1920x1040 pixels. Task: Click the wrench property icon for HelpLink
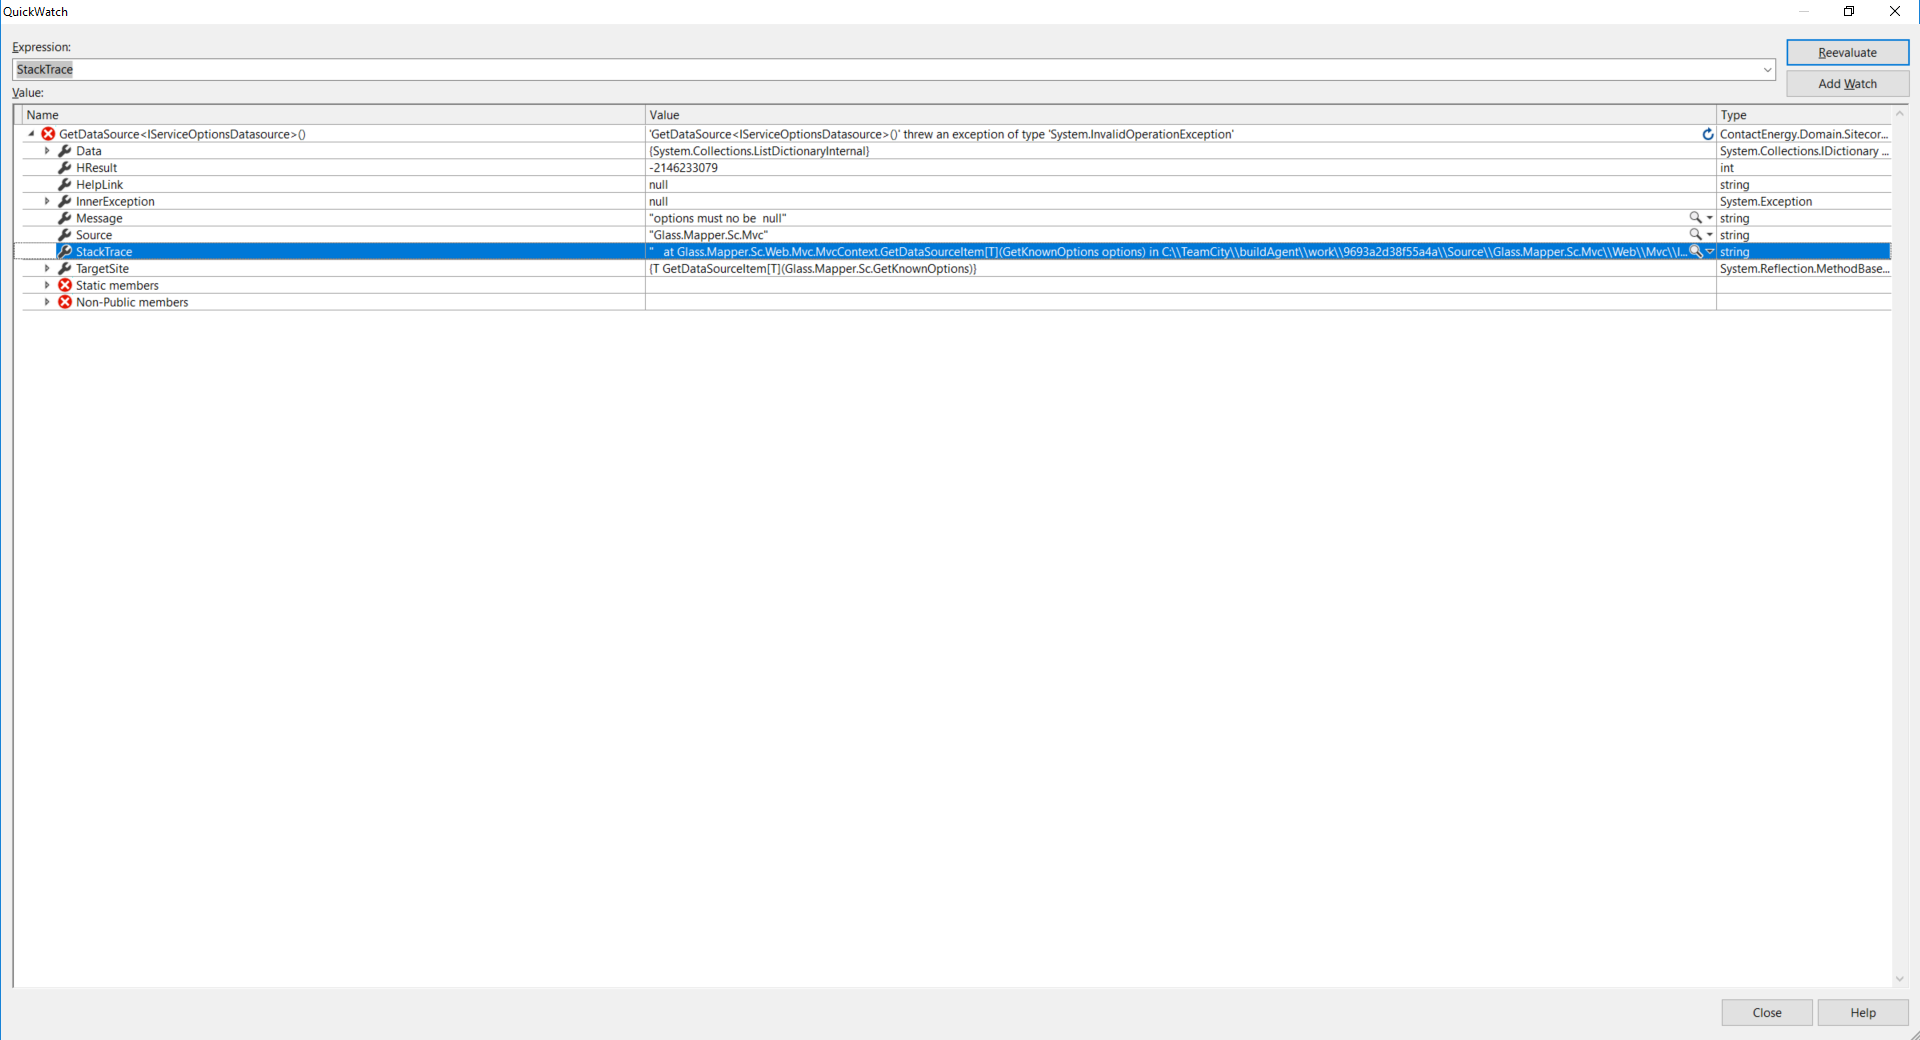coord(65,185)
